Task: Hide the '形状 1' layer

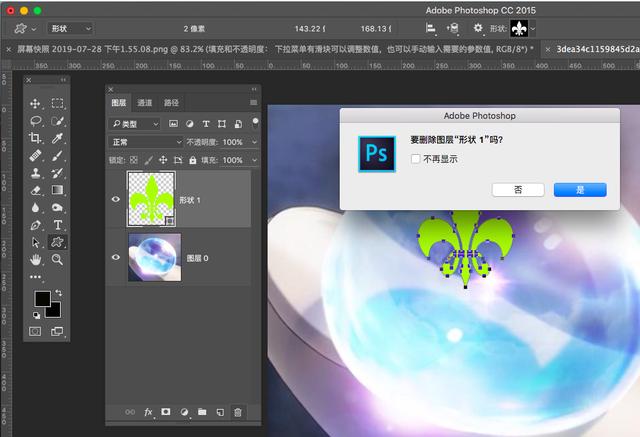Action: click(x=116, y=200)
